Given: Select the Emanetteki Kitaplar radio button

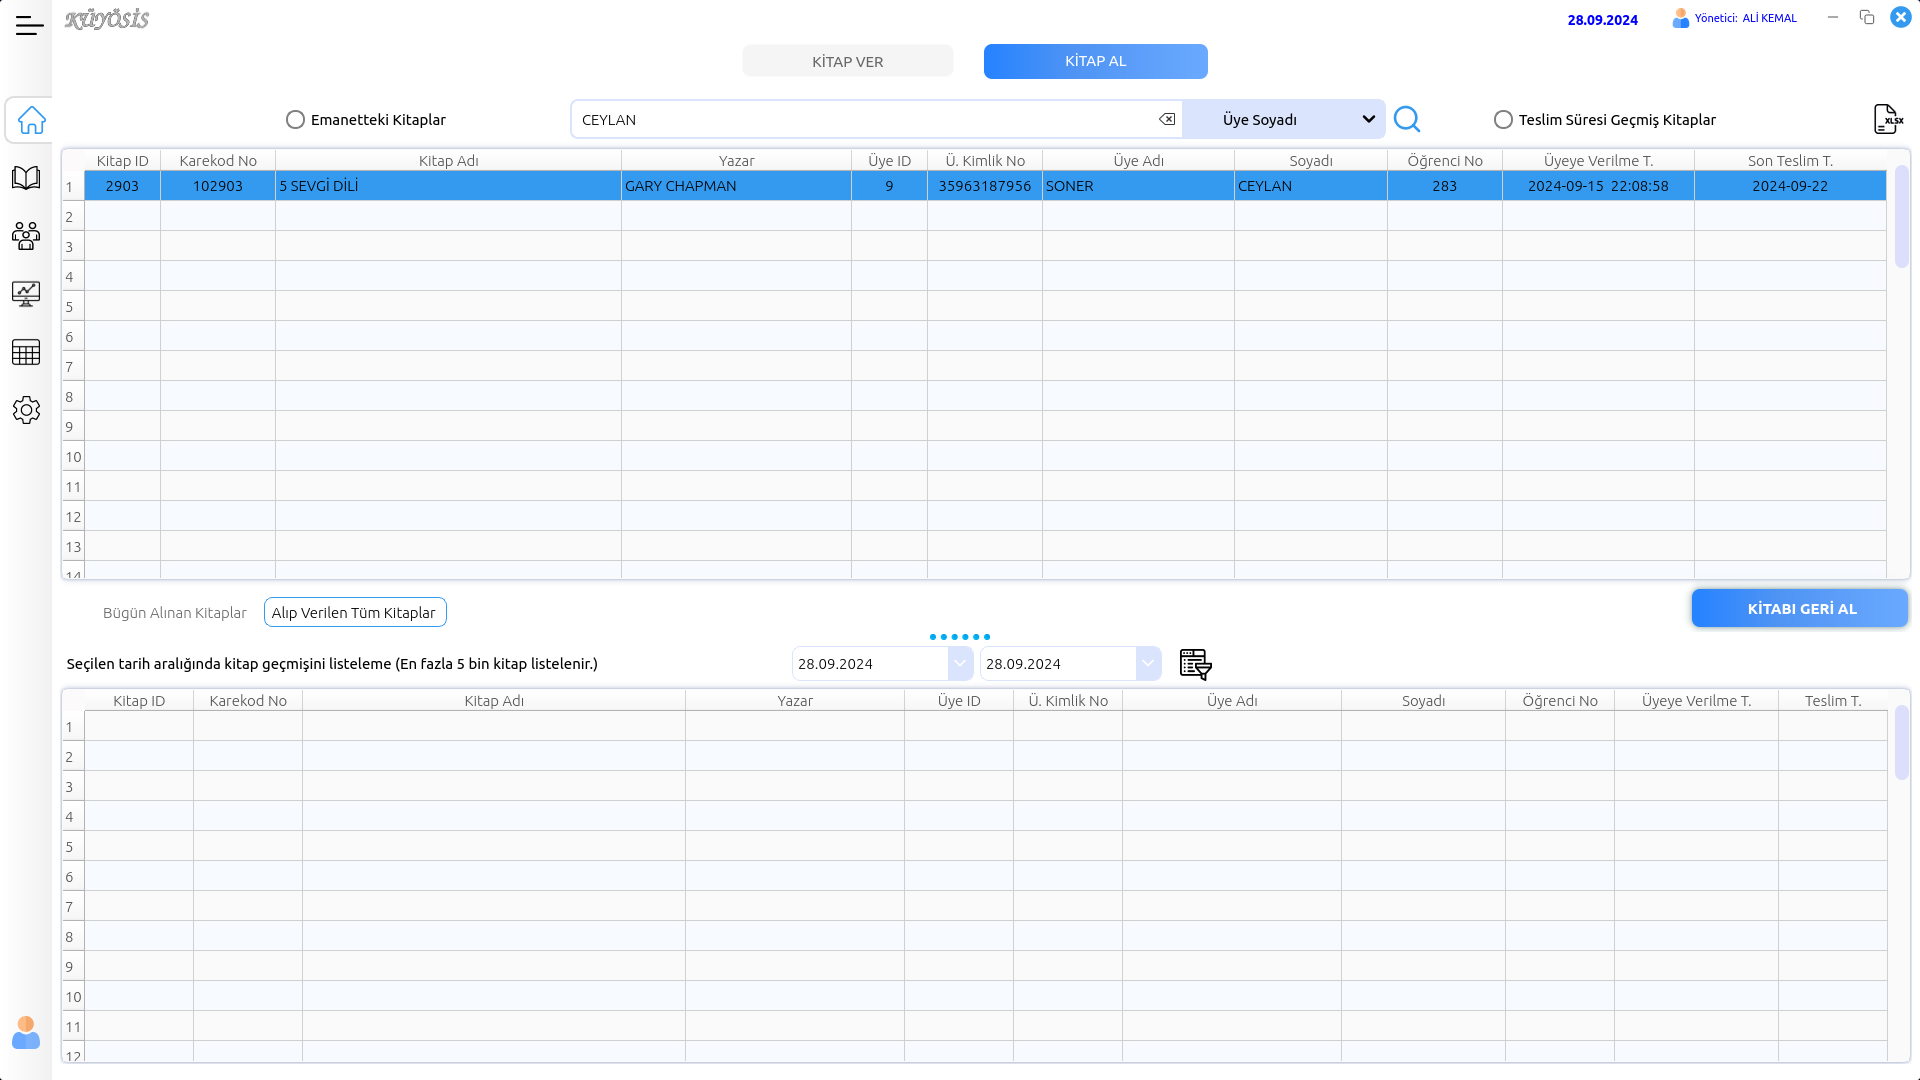Looking at the screenshot, I should pos(295,120).
